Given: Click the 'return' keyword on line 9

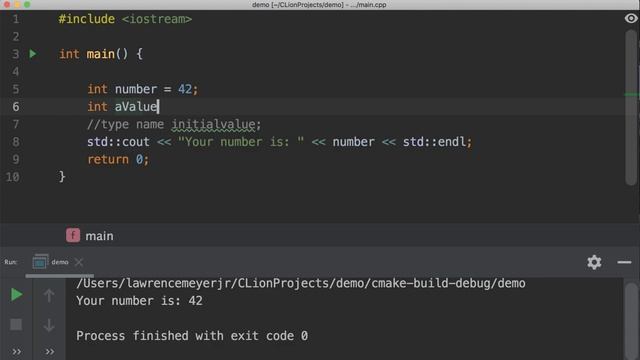Looking at the screenshot, I should 108,159.
